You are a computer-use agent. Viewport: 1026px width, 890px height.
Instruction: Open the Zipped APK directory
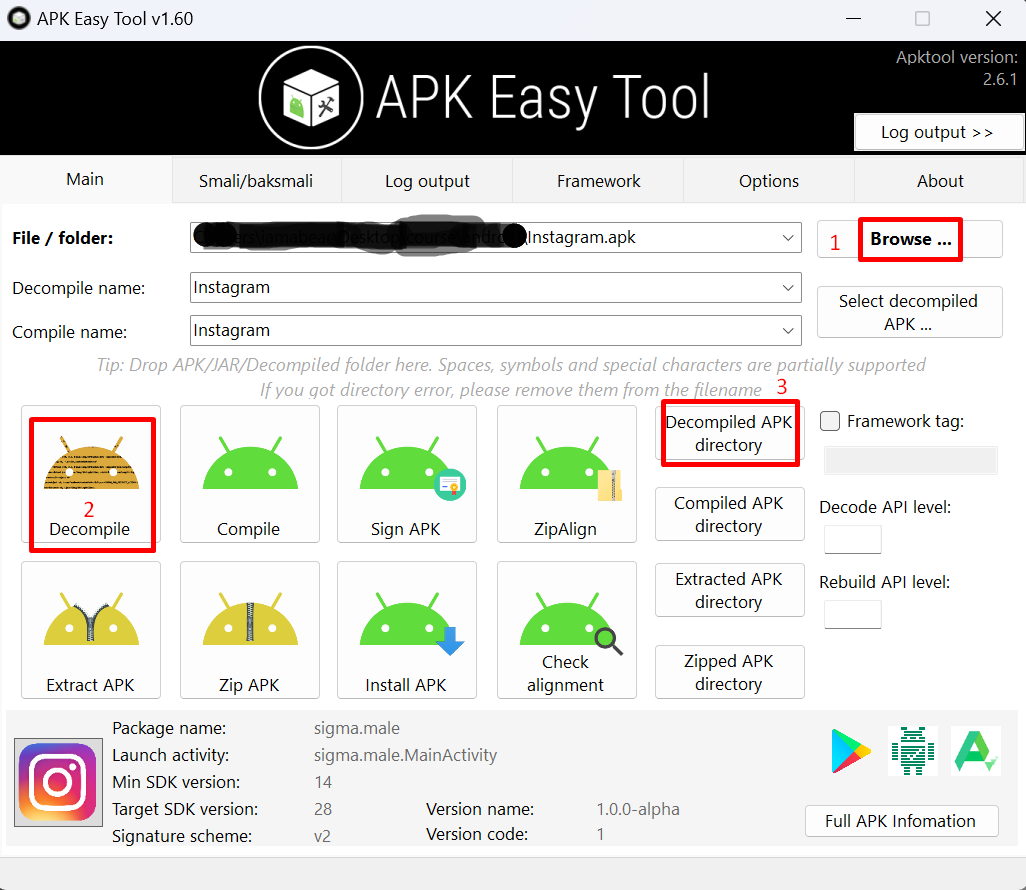pos(730,672)
